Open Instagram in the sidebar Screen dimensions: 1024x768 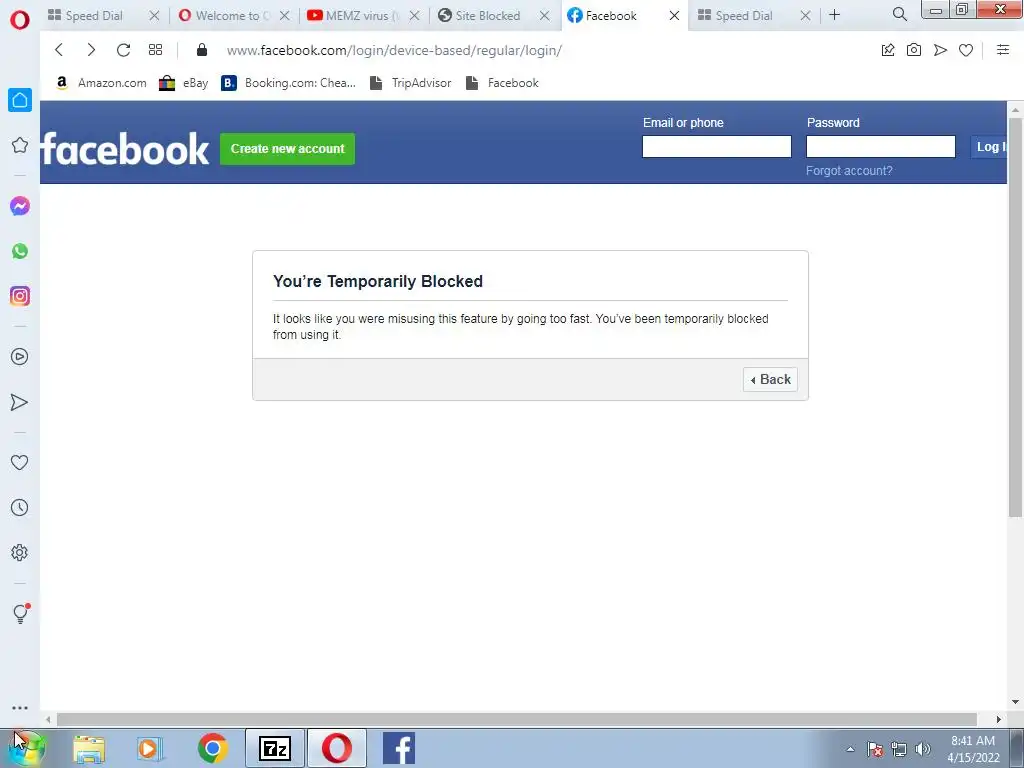(20, 296)
